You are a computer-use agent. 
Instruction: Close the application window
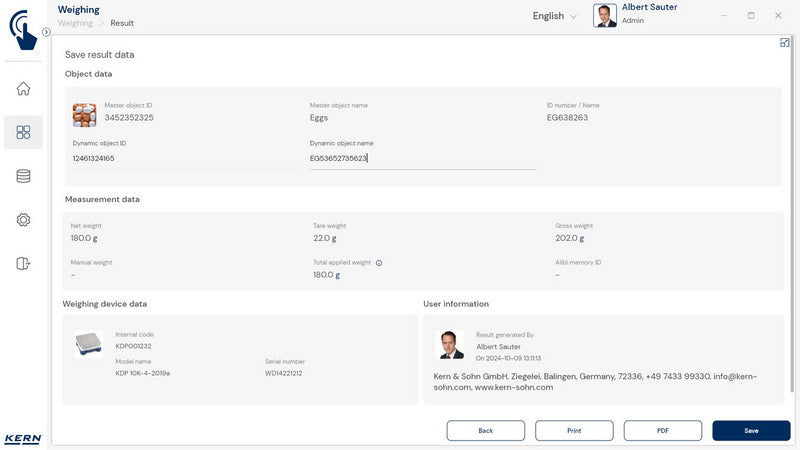tap(778, 16)
